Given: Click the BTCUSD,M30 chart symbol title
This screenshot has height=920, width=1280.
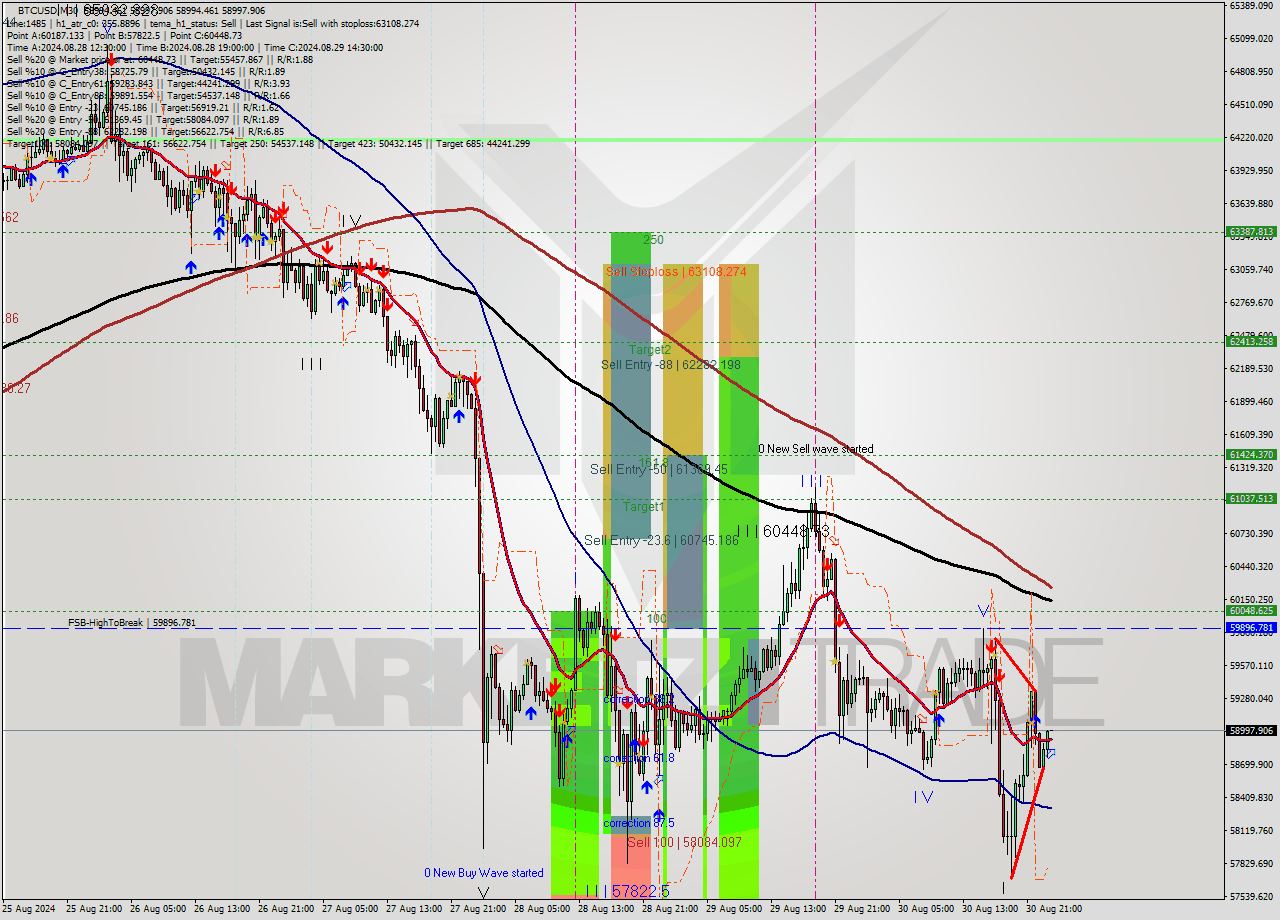Looking at the screenshot, I should [x=49, y=10].
